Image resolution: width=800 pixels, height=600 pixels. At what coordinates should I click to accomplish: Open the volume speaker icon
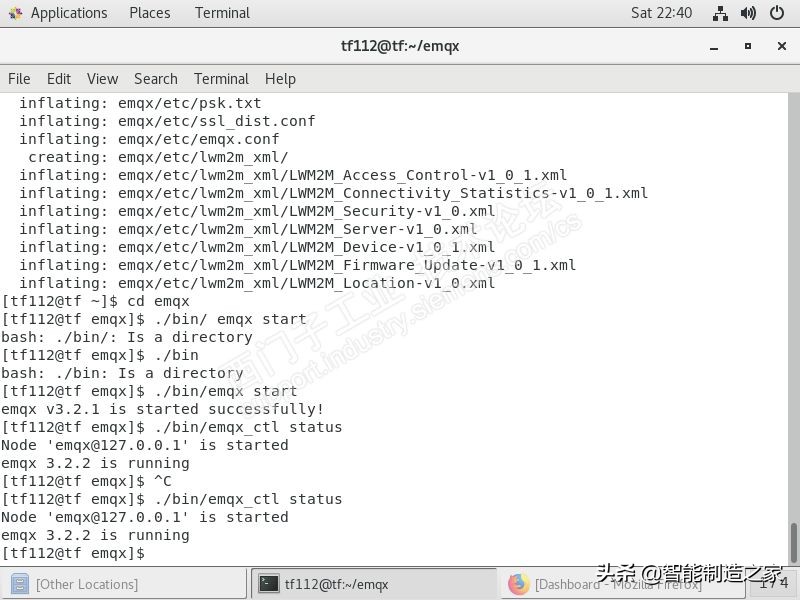748,13
